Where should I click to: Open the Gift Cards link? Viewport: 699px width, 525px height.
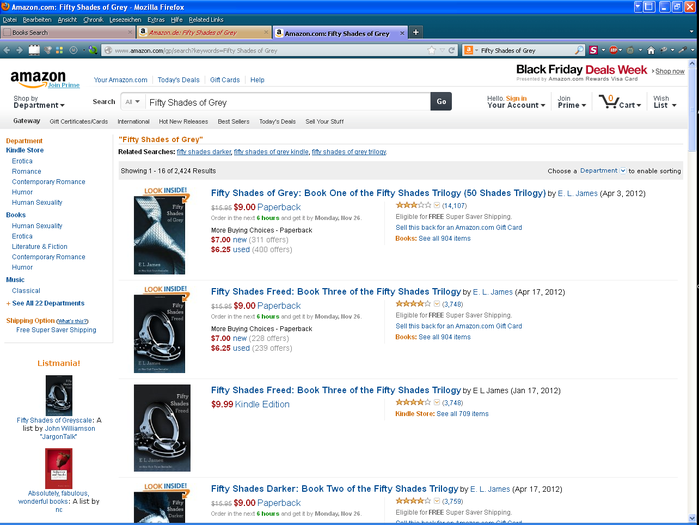point(225,80)
